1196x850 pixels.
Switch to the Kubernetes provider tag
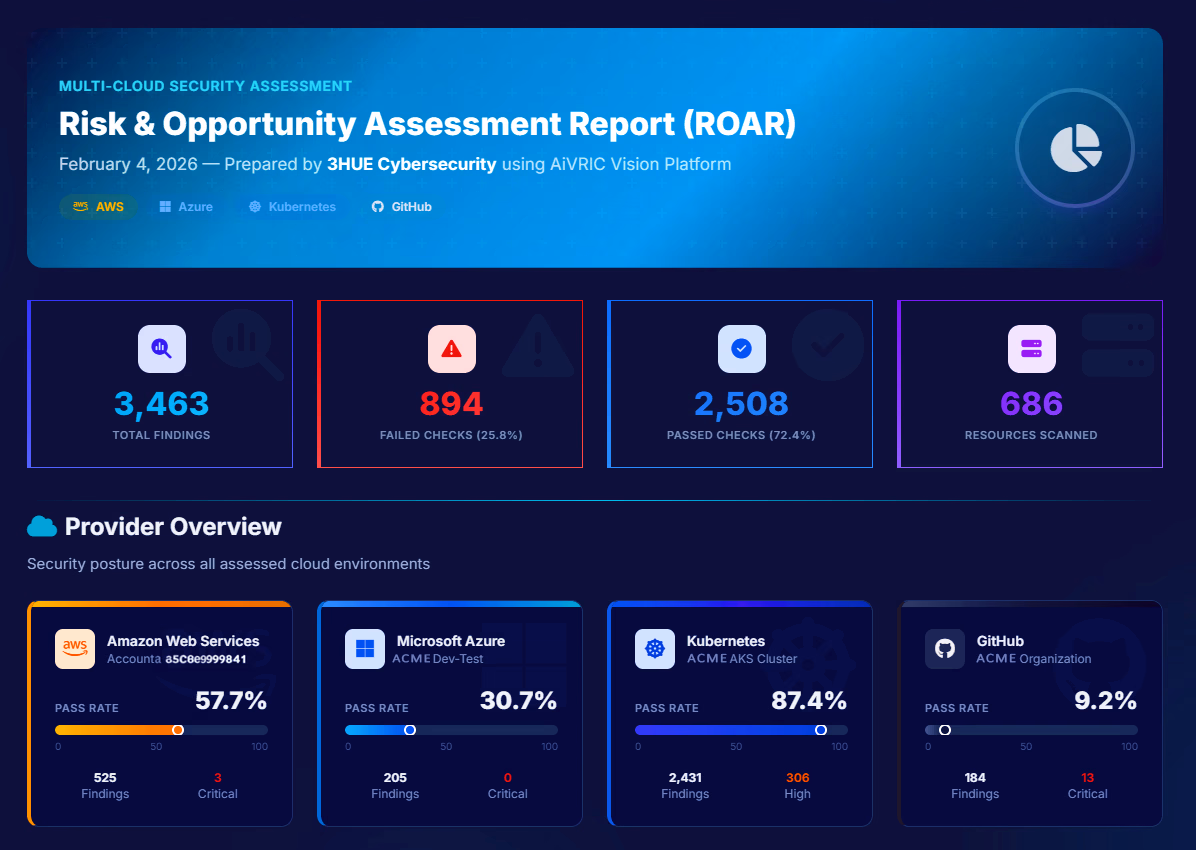(292, 207)
